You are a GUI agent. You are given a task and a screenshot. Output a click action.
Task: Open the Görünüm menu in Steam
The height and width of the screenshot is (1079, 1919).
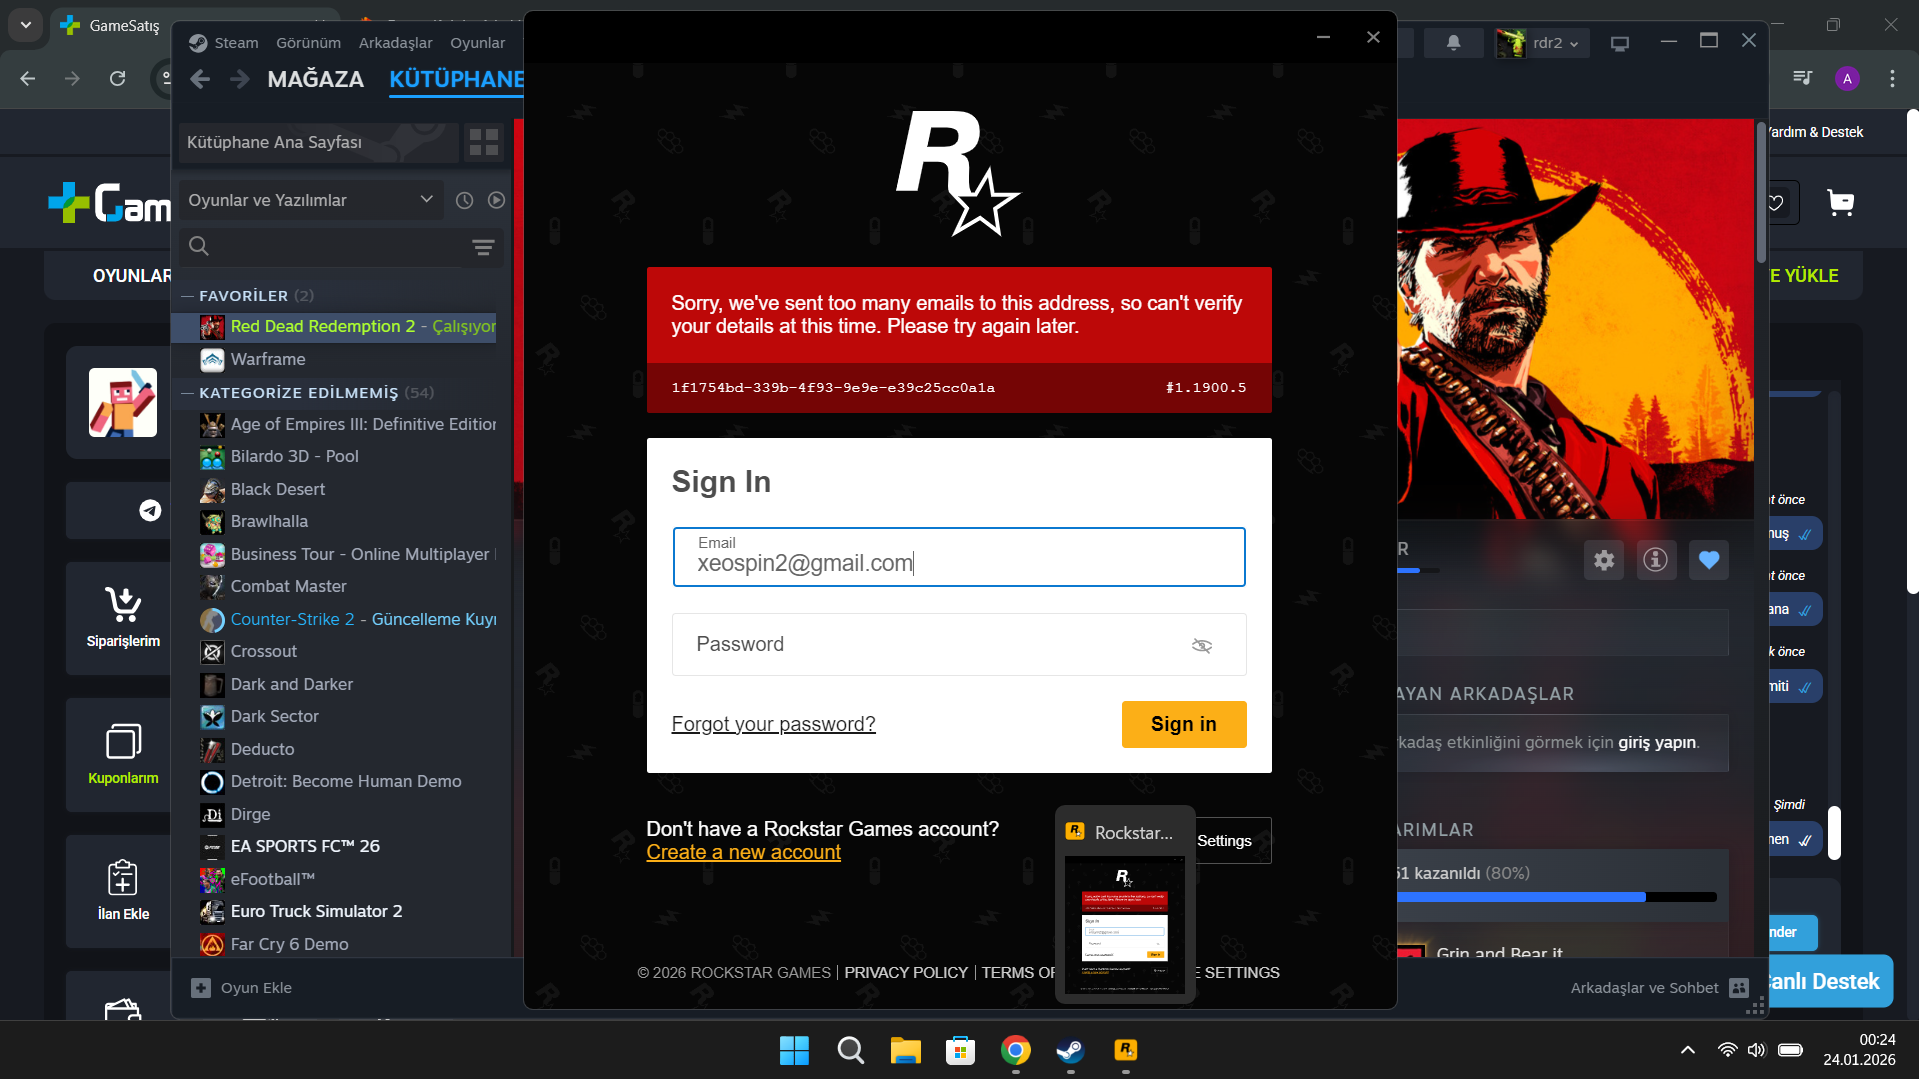(x=309, y=43)
